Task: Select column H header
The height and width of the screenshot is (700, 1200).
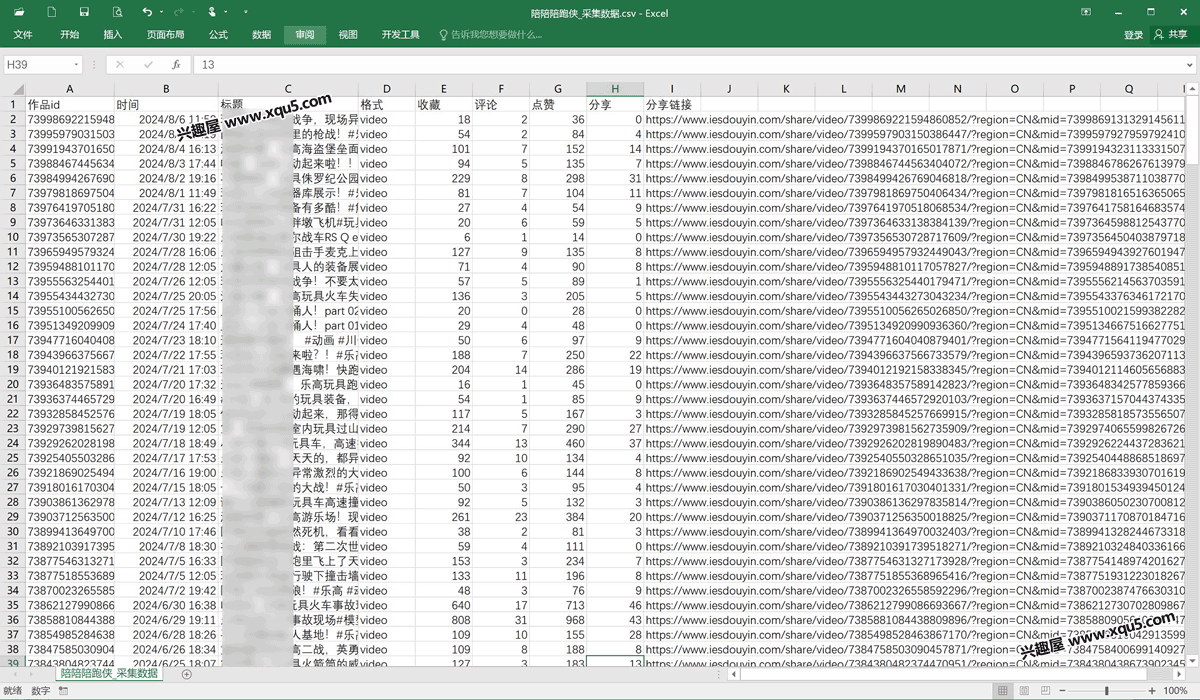Action: (x=615, y=89)
